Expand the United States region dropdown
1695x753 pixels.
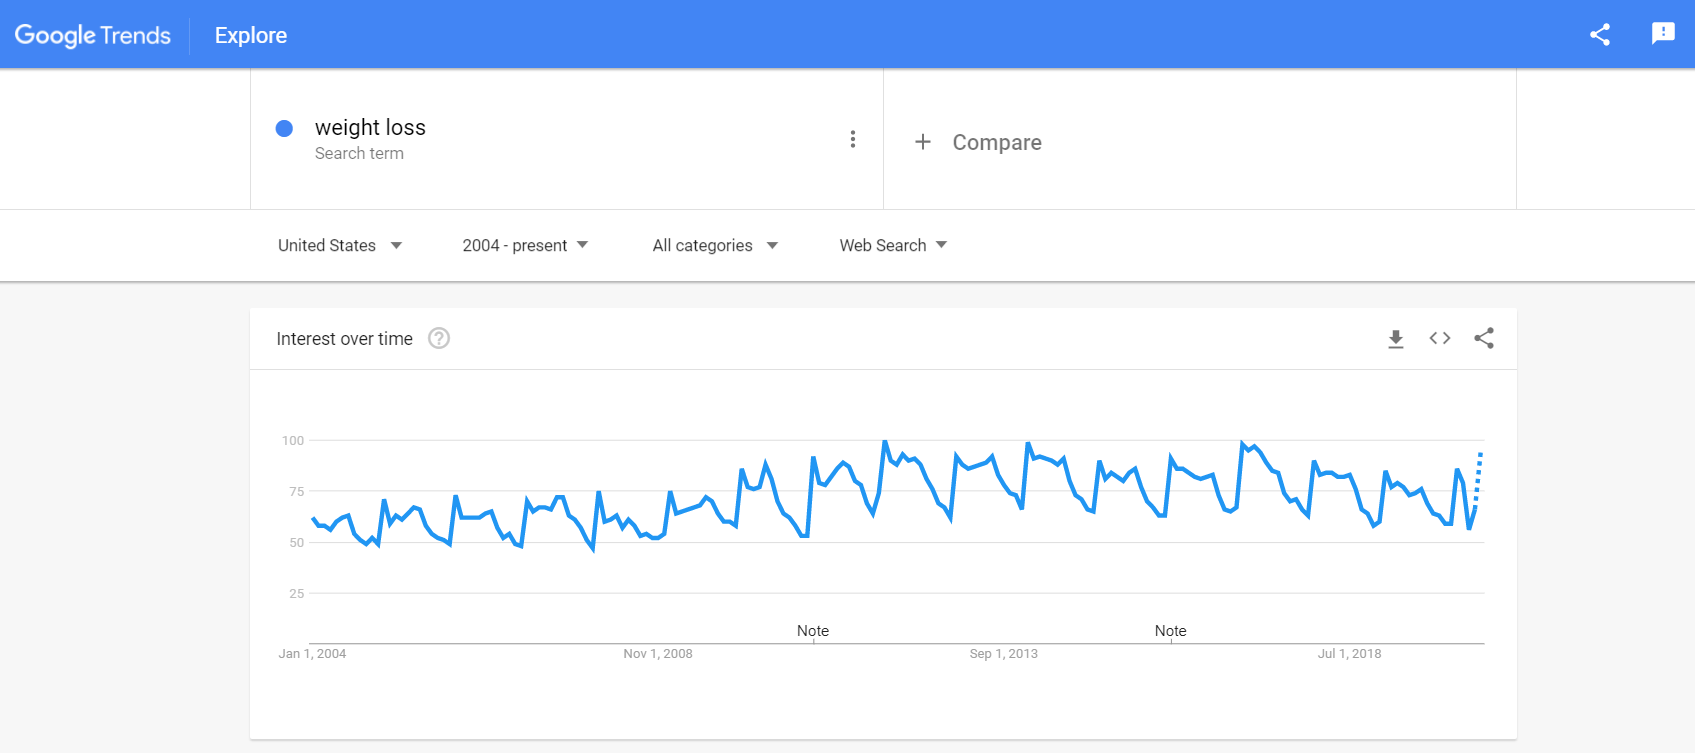tap(340, 245)
